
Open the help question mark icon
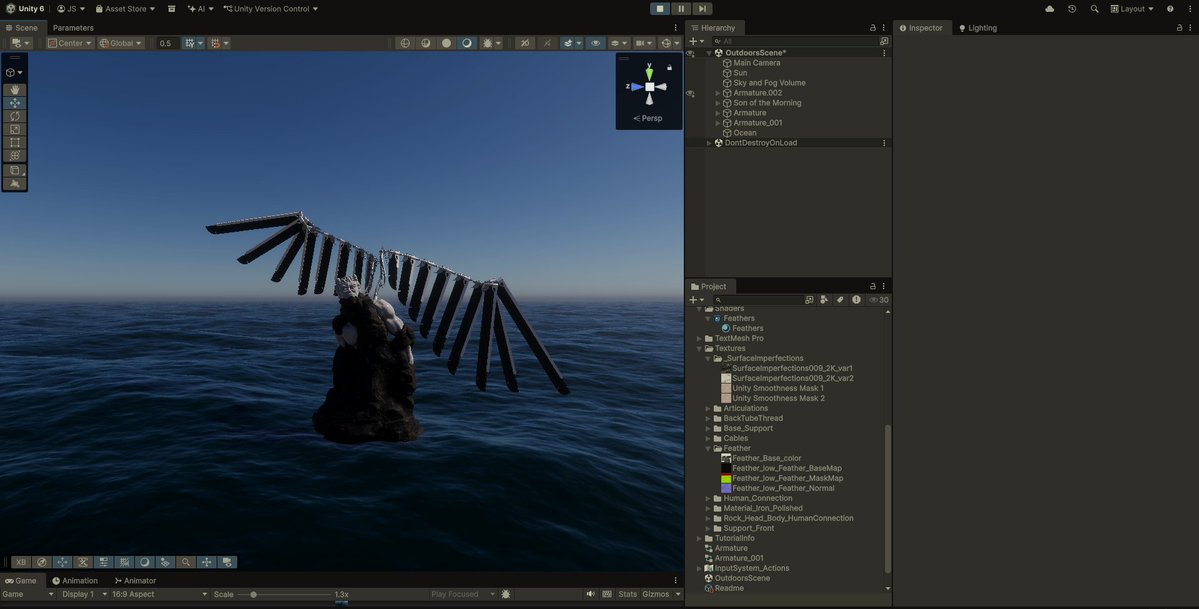tap(1170, 9)
